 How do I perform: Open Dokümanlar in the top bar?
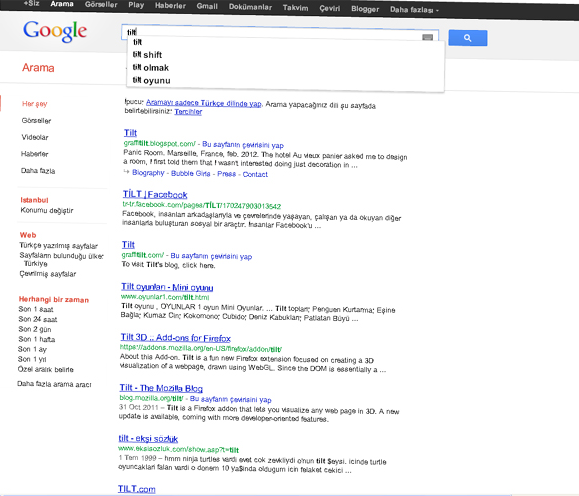(x=250, y=7)
